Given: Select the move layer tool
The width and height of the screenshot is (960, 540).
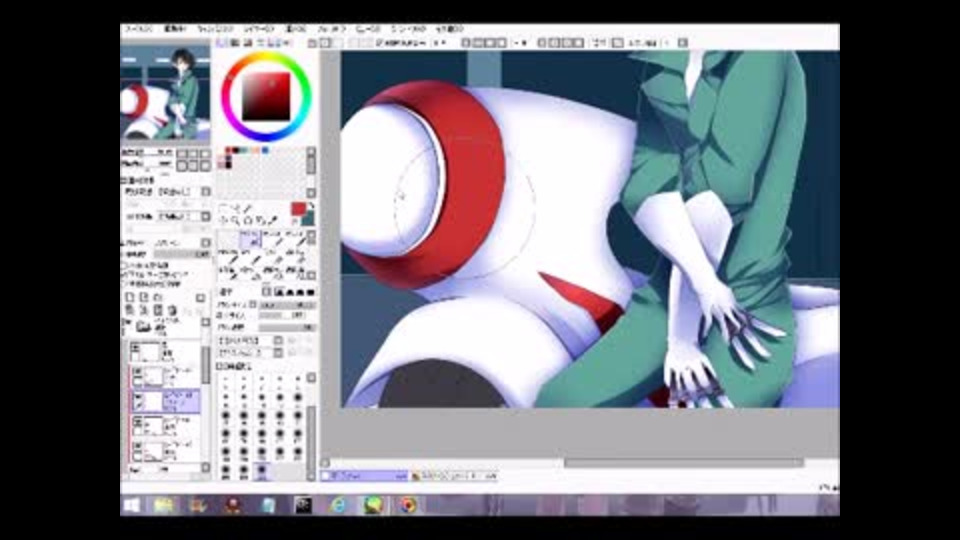Looking at the screenshot, I should [224, 220].
